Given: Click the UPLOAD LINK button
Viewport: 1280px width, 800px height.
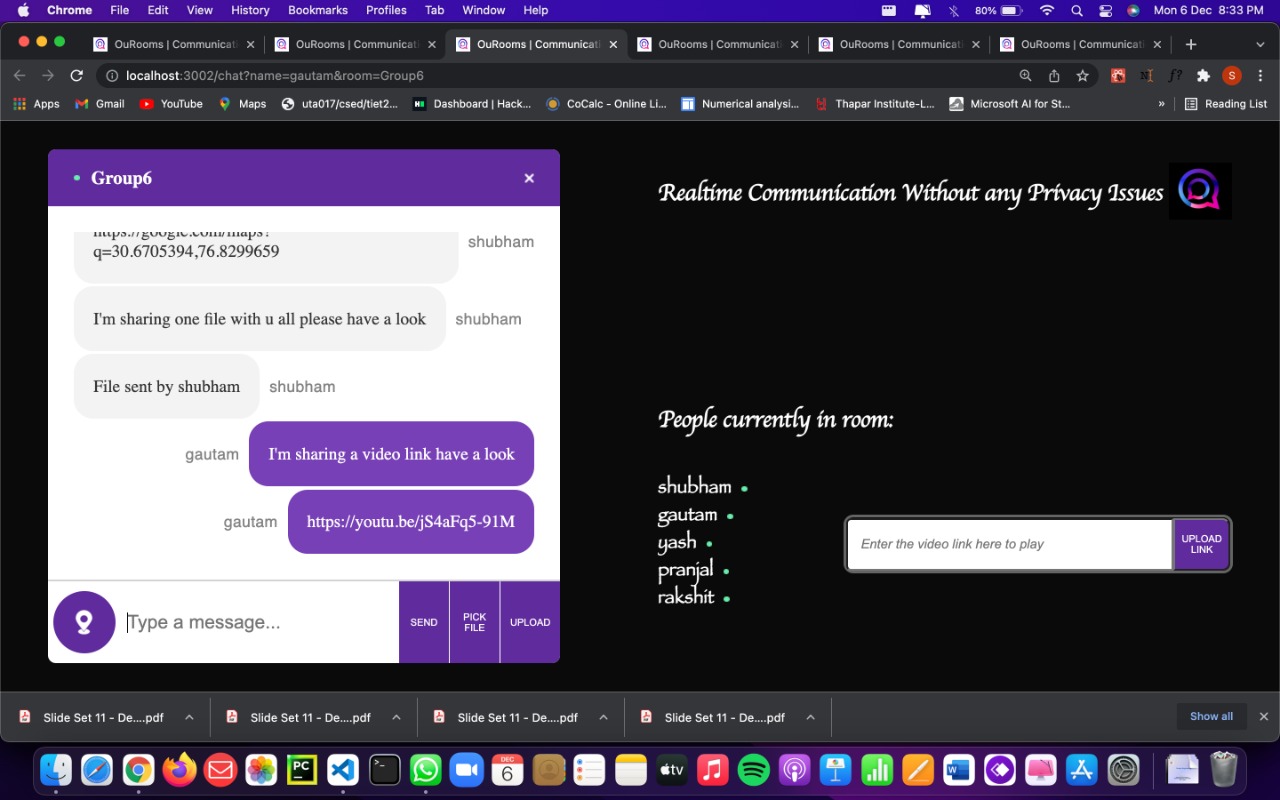Looking at the screenshot, I should (1201, 544).
